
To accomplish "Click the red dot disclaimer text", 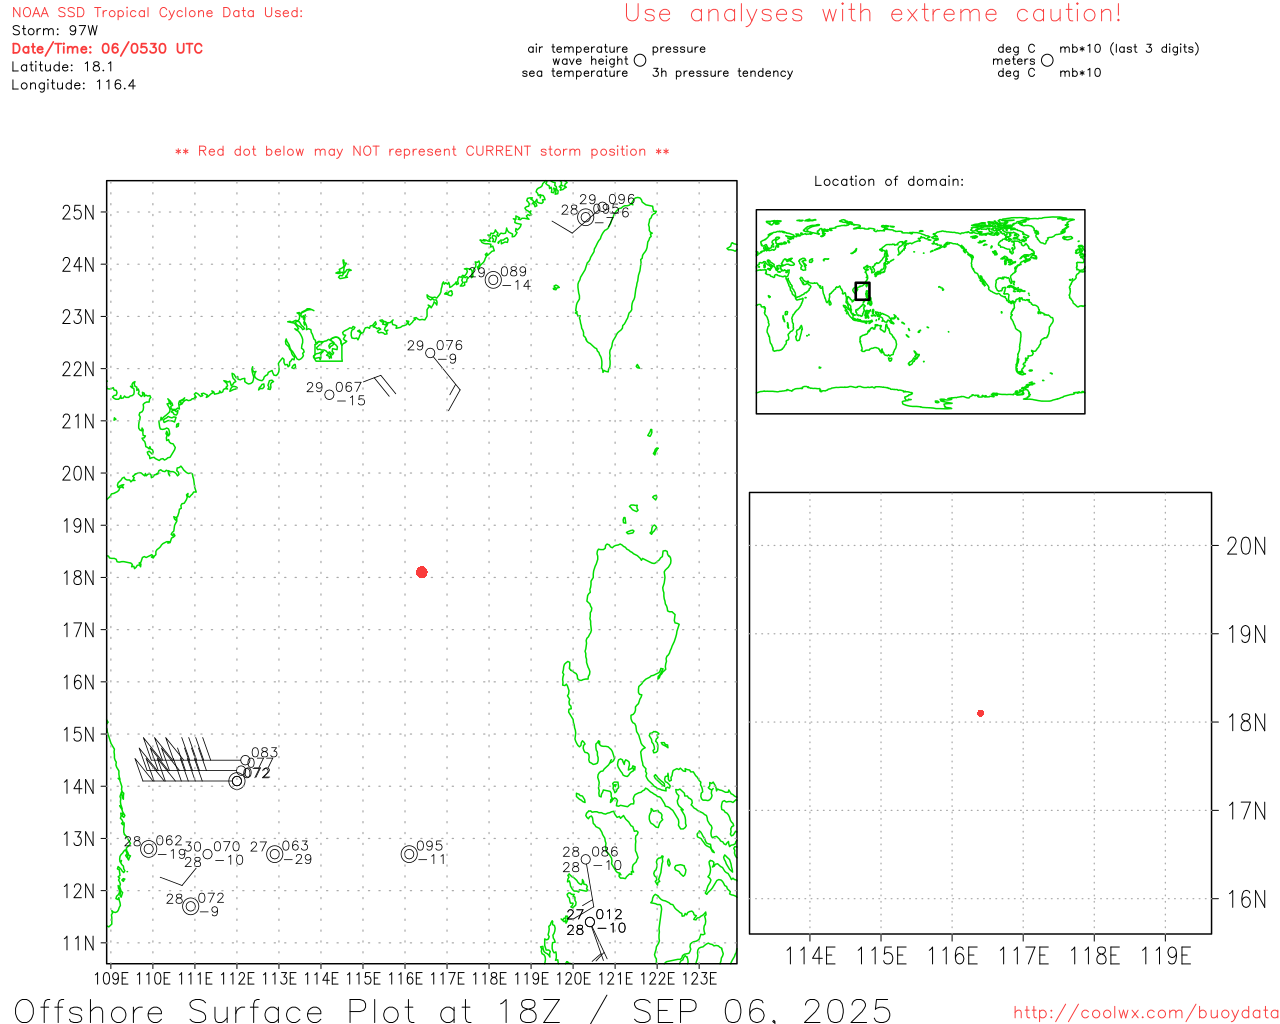I will (x=422, y=152).
